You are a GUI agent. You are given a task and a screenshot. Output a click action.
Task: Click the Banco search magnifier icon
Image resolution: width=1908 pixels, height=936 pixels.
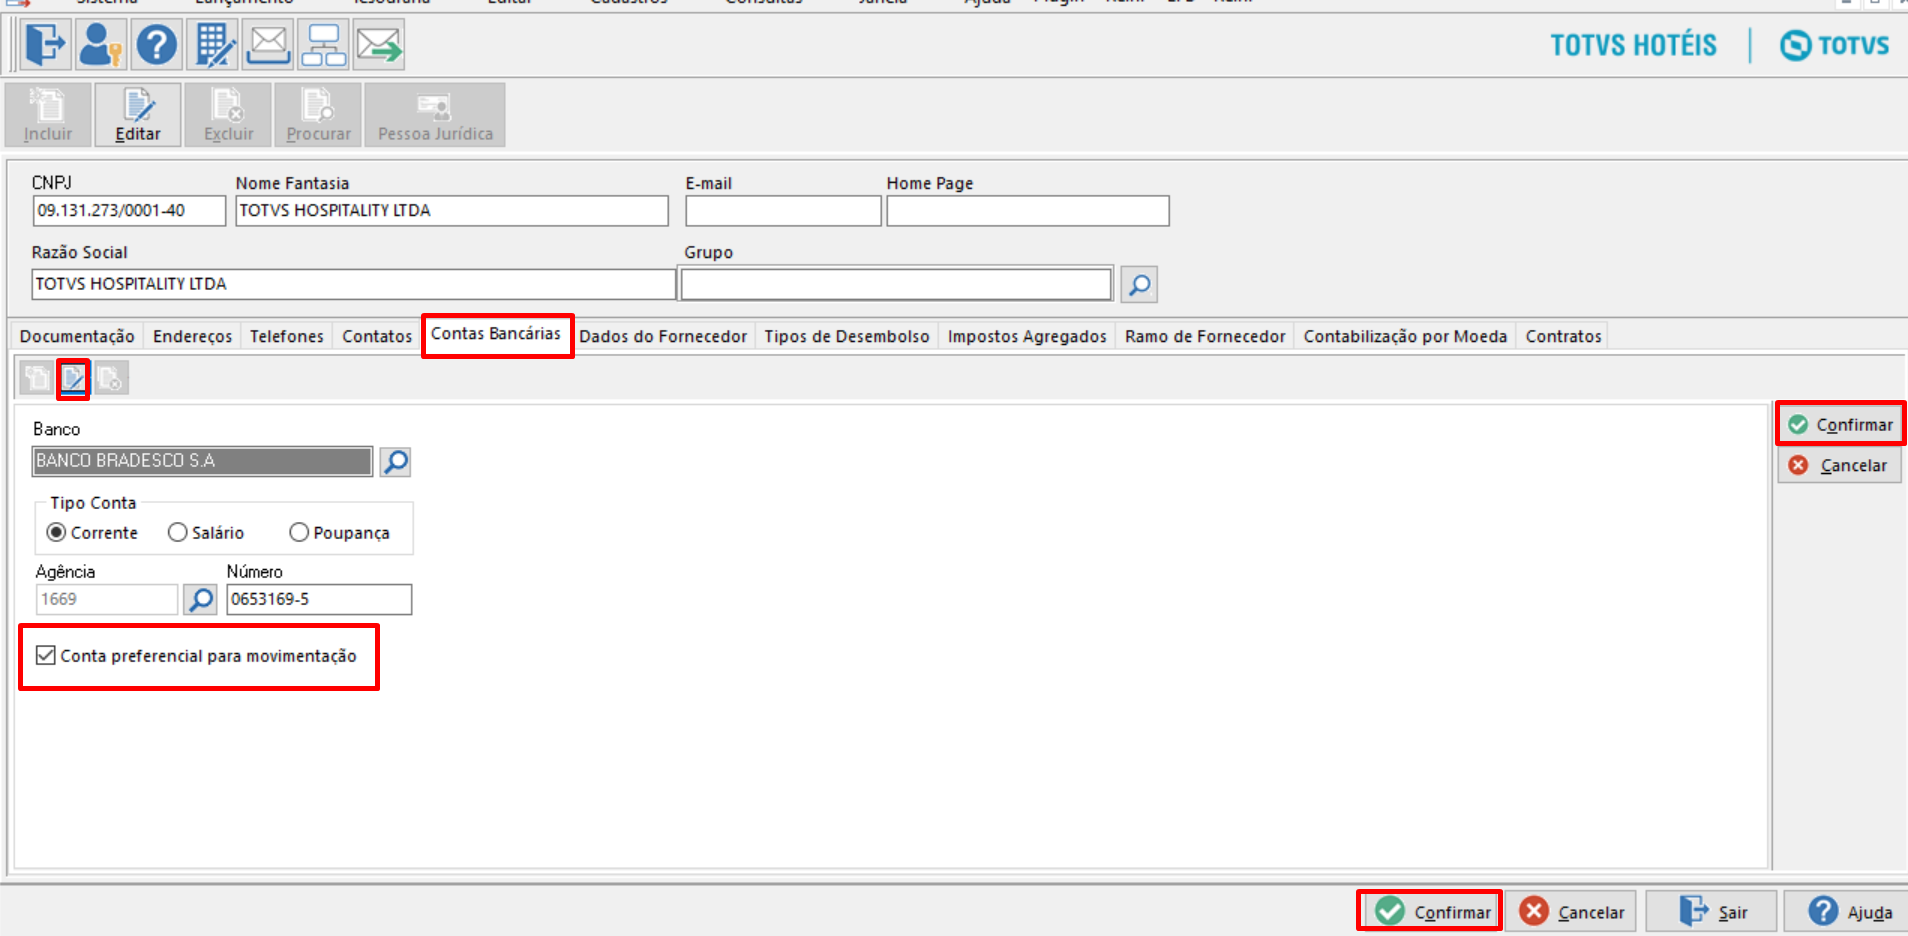point(396,461)
